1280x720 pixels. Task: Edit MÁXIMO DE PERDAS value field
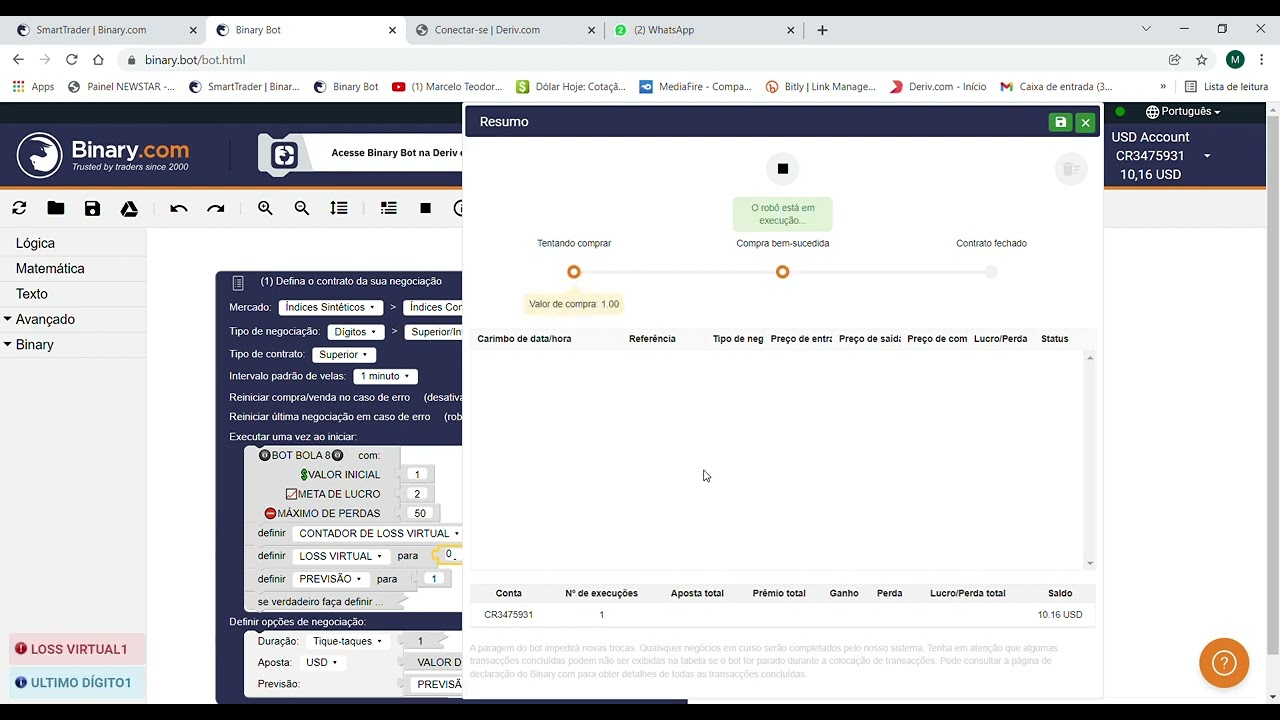click(x=420, y=514)
